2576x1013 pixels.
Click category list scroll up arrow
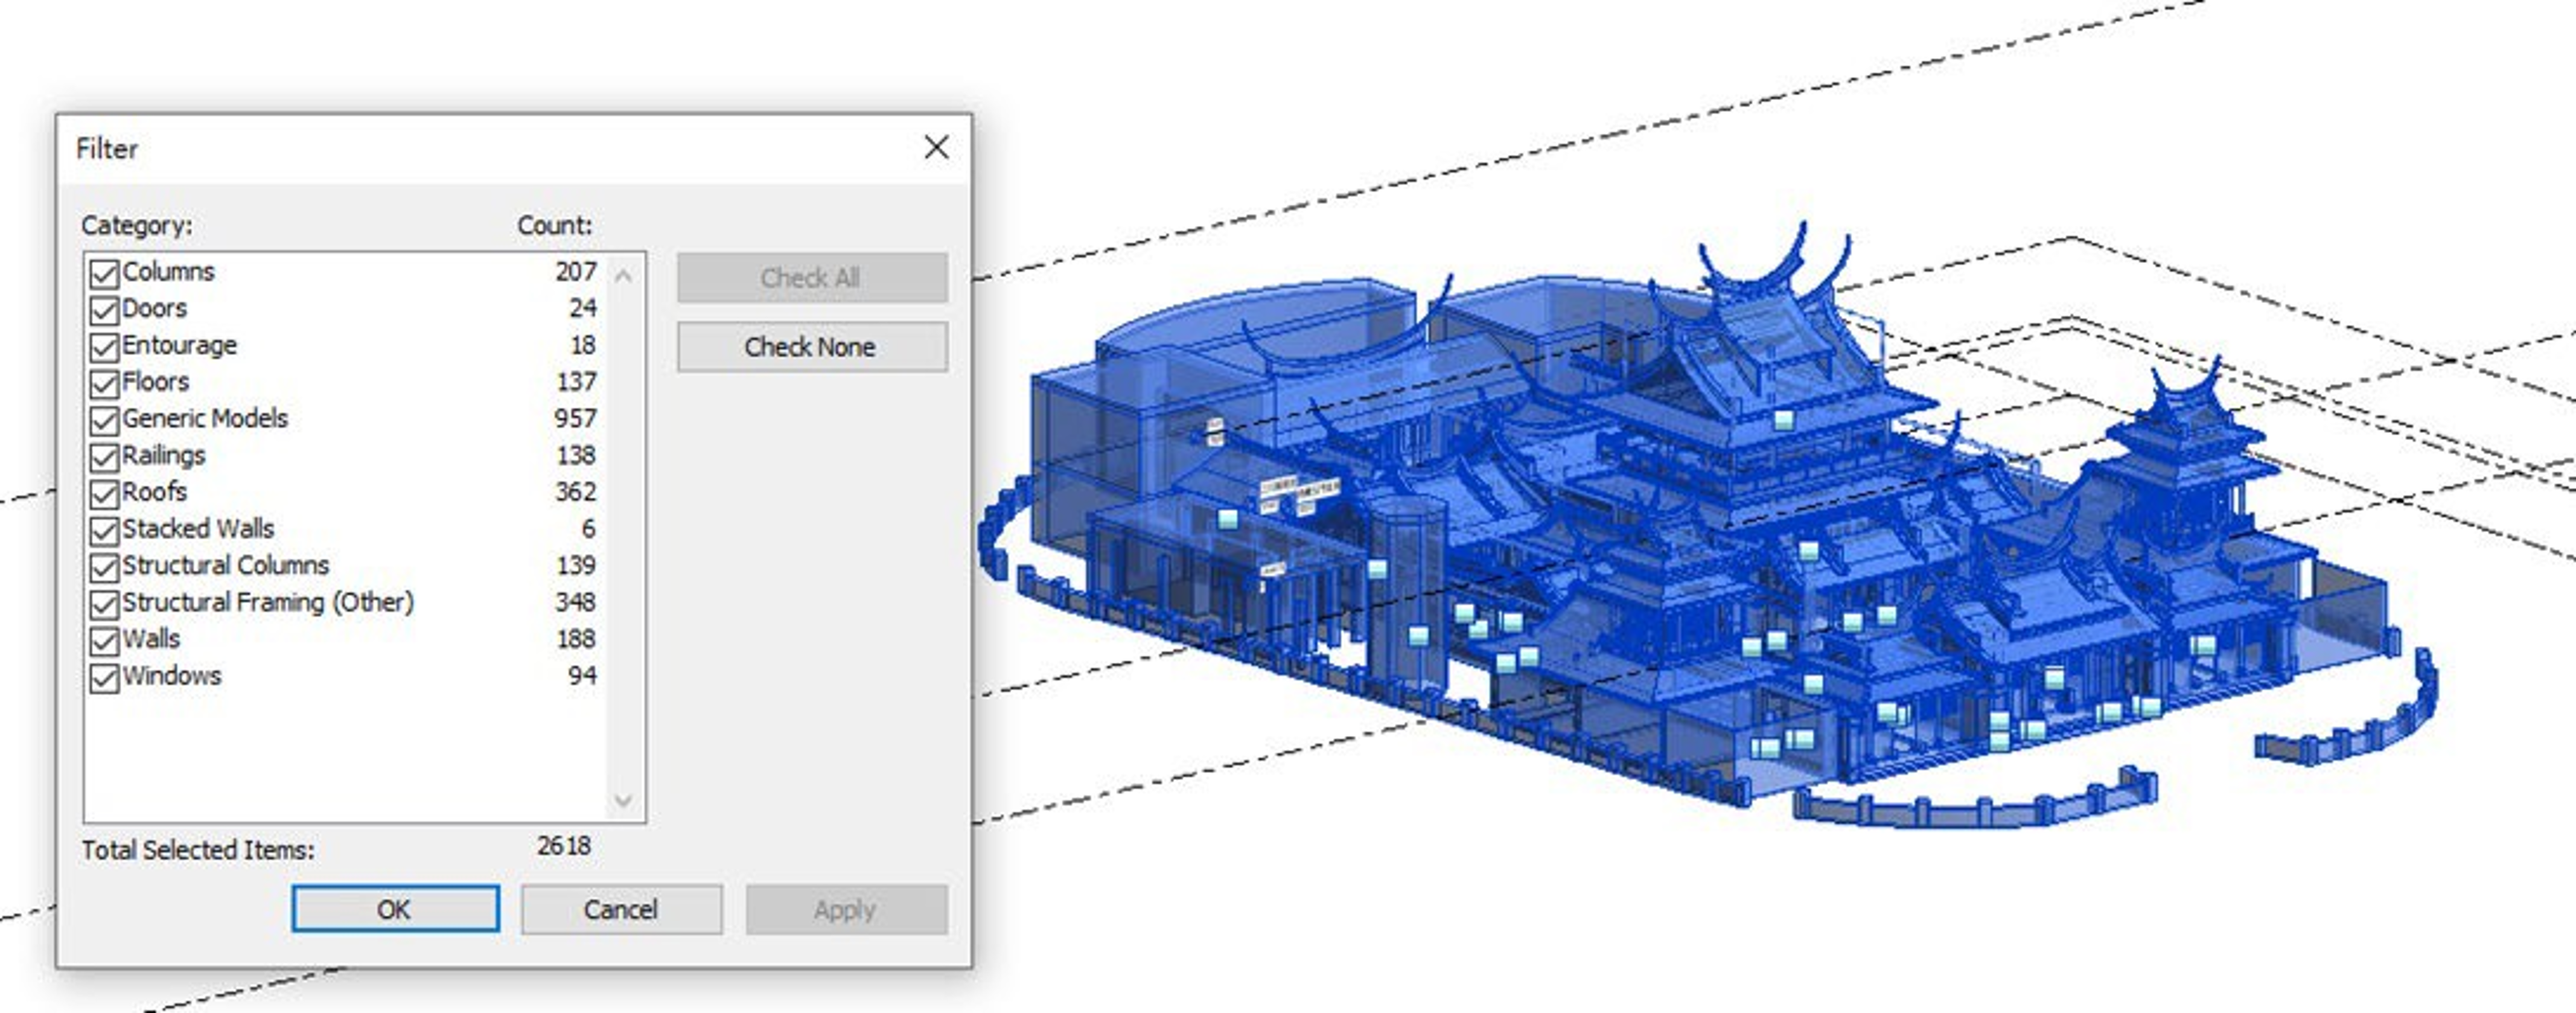coord(623,275)
